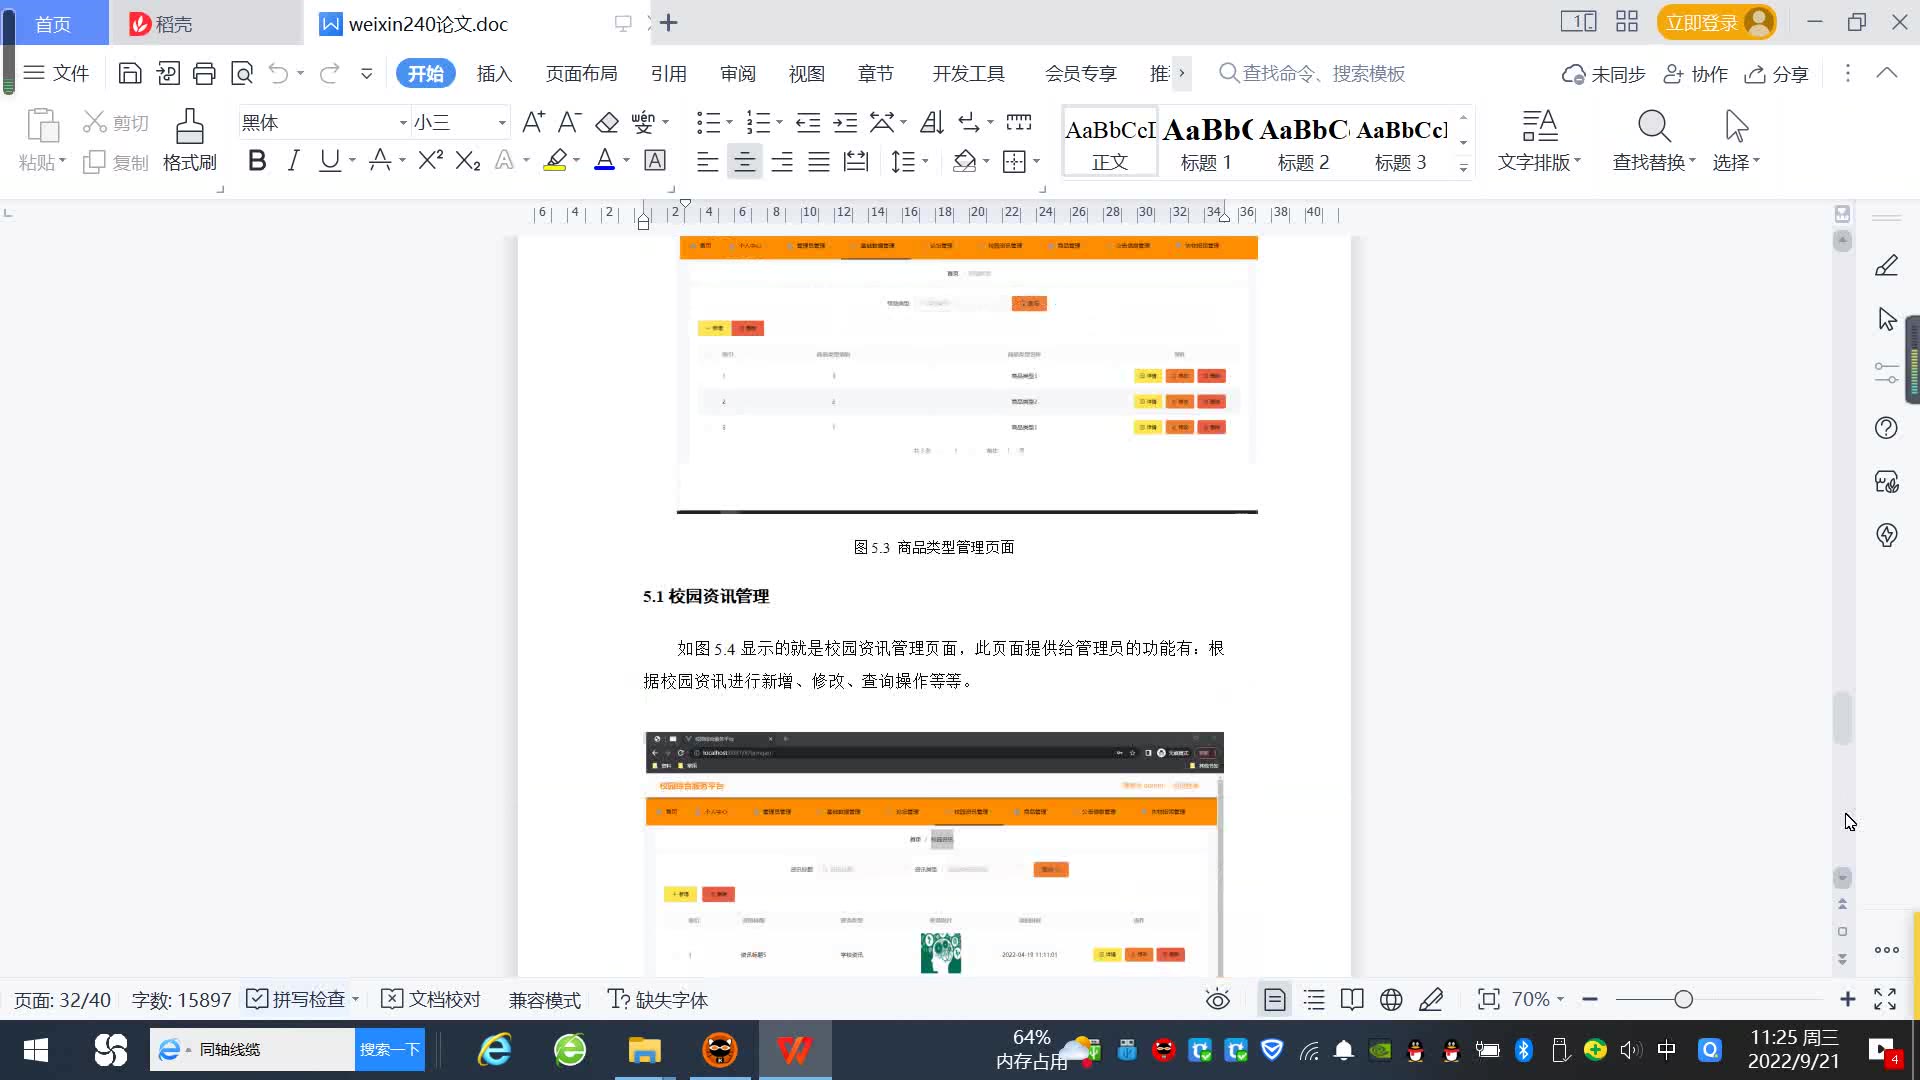The width and height of the screenshot is (1920, 1080).
Task: Enable eye protection mode icon
Action: [x=1217, y=999]
